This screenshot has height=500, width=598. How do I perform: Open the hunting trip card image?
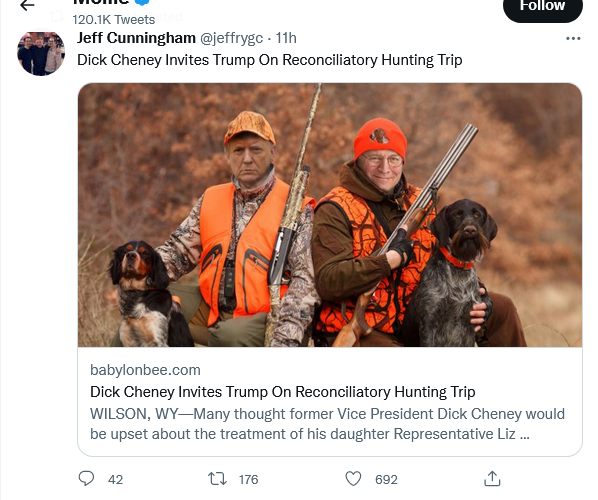tap(330, 215)
